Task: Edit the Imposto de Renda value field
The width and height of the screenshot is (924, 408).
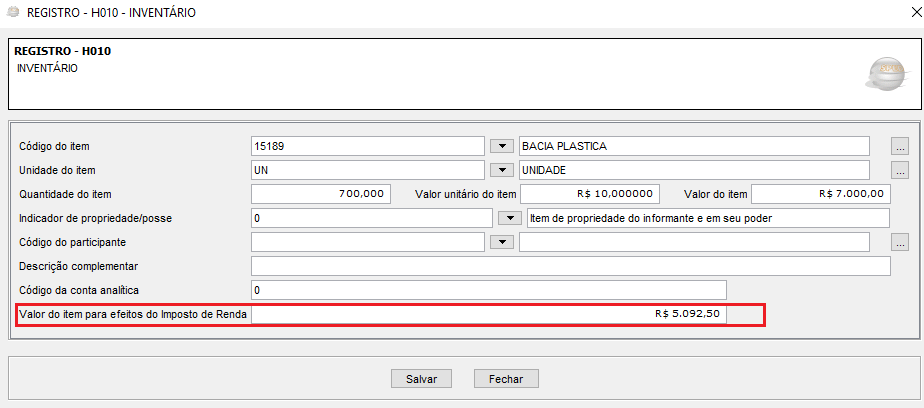Action: [x=490, y=315]
